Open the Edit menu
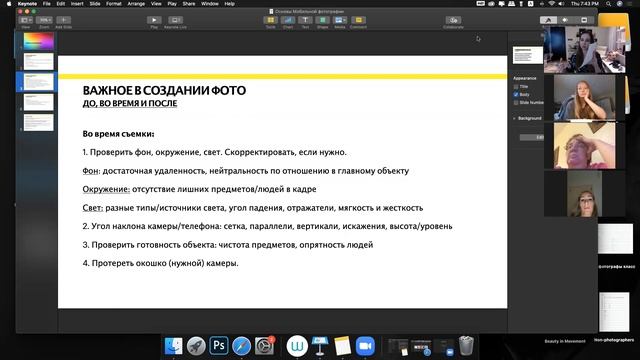The image size is (640, 360). tap(61, 4)
